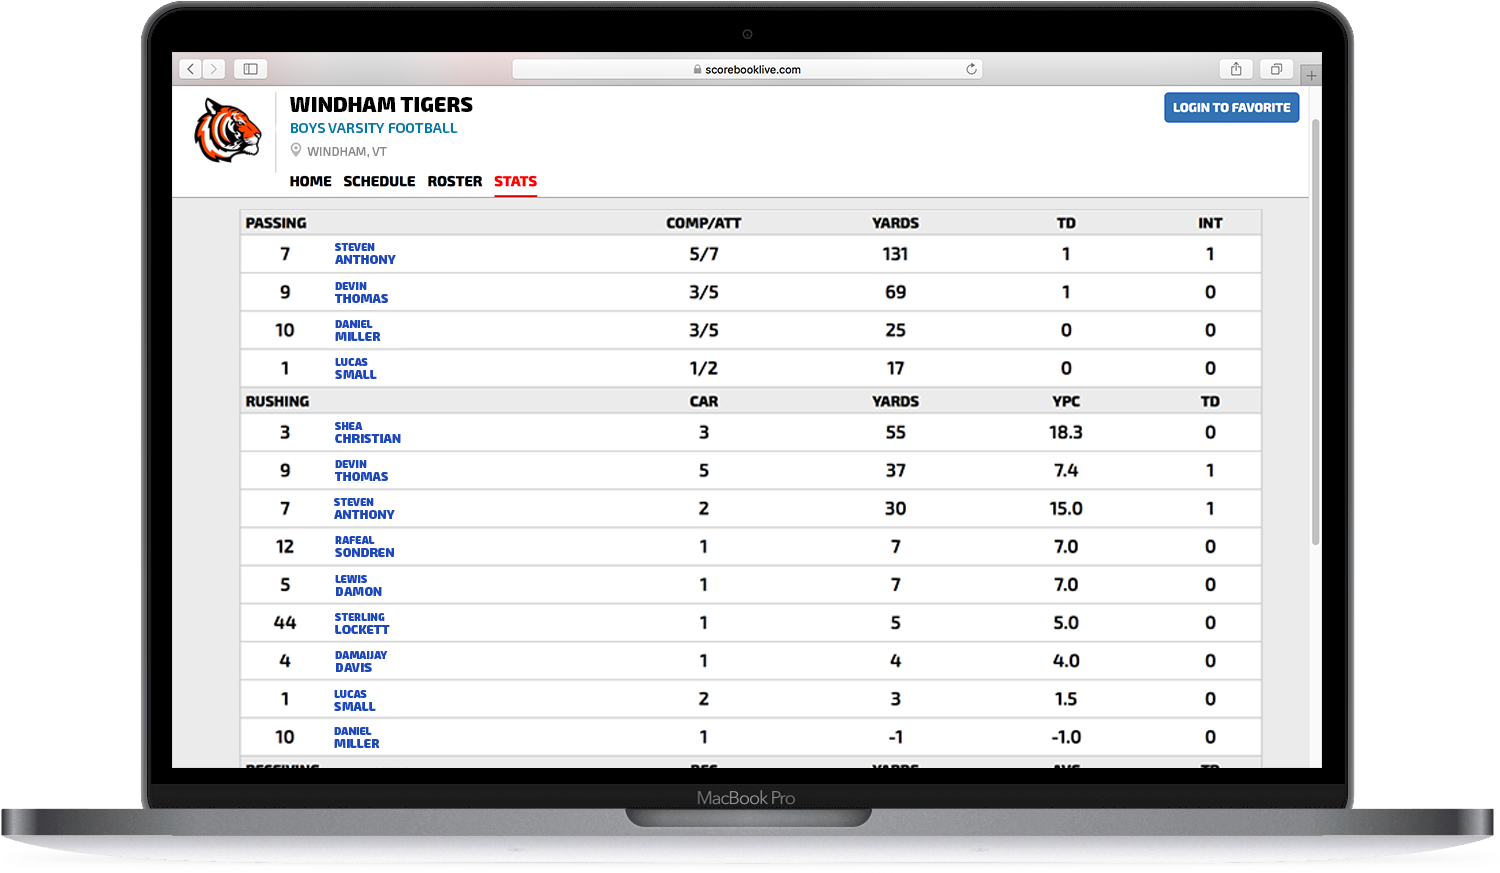Click the Boys Varsity Football link

click(x=373, y=128)
